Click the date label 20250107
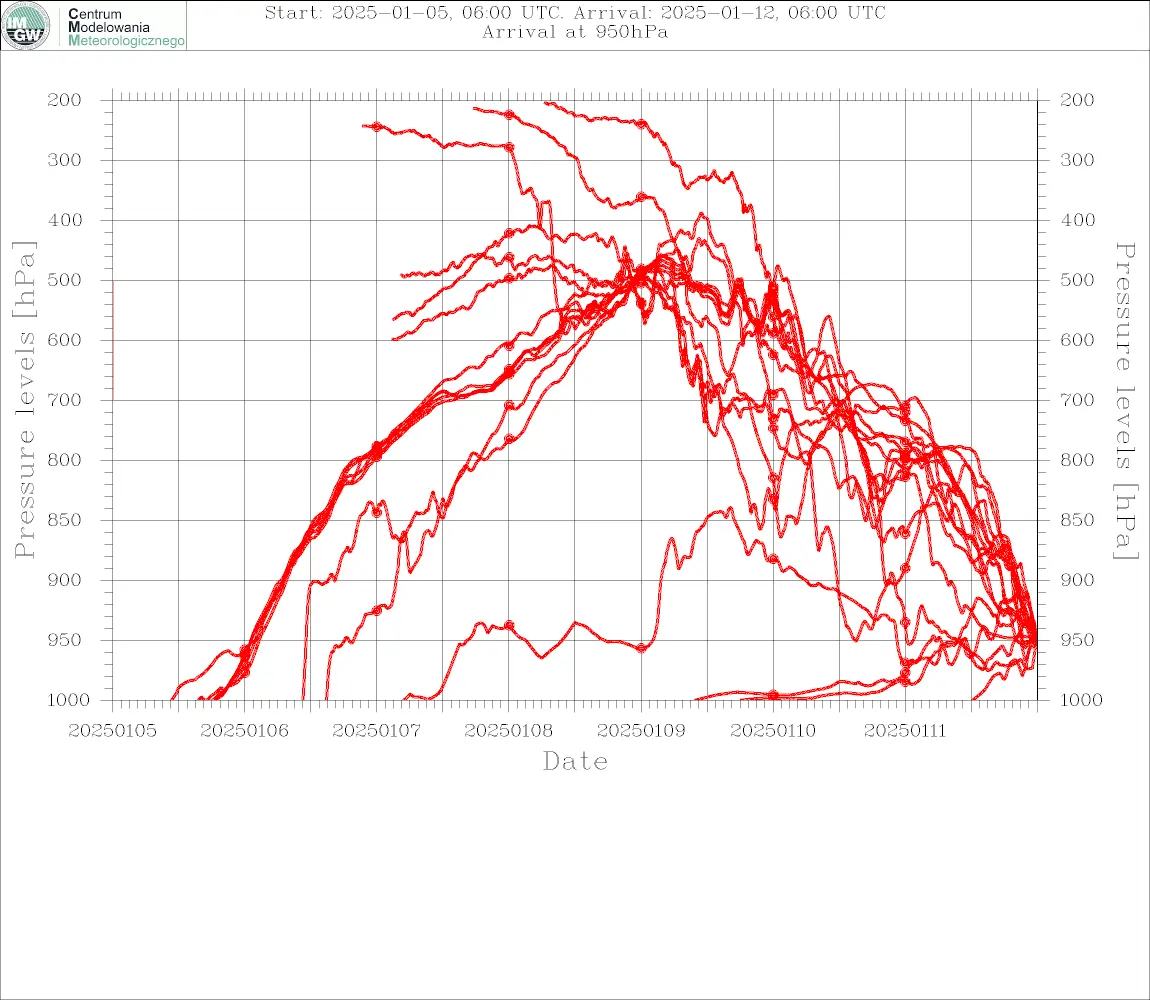1150x1000 pixels. (x=376, y=731)
